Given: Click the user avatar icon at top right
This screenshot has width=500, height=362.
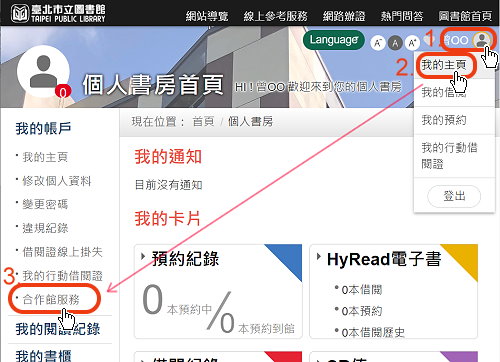Looking at the screenshot, I should (x=481, y=40).
